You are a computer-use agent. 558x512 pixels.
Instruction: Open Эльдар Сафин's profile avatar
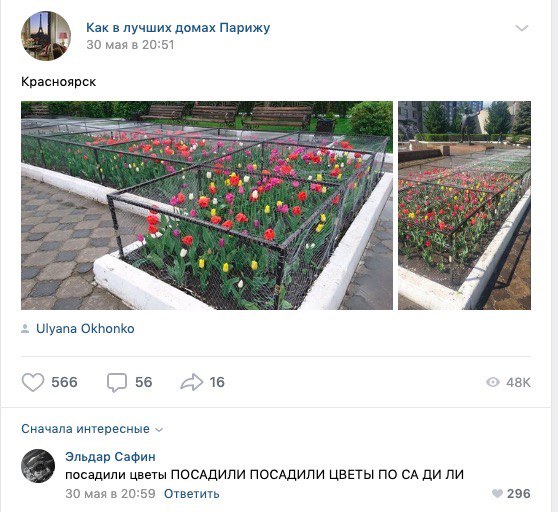point(38,466)
